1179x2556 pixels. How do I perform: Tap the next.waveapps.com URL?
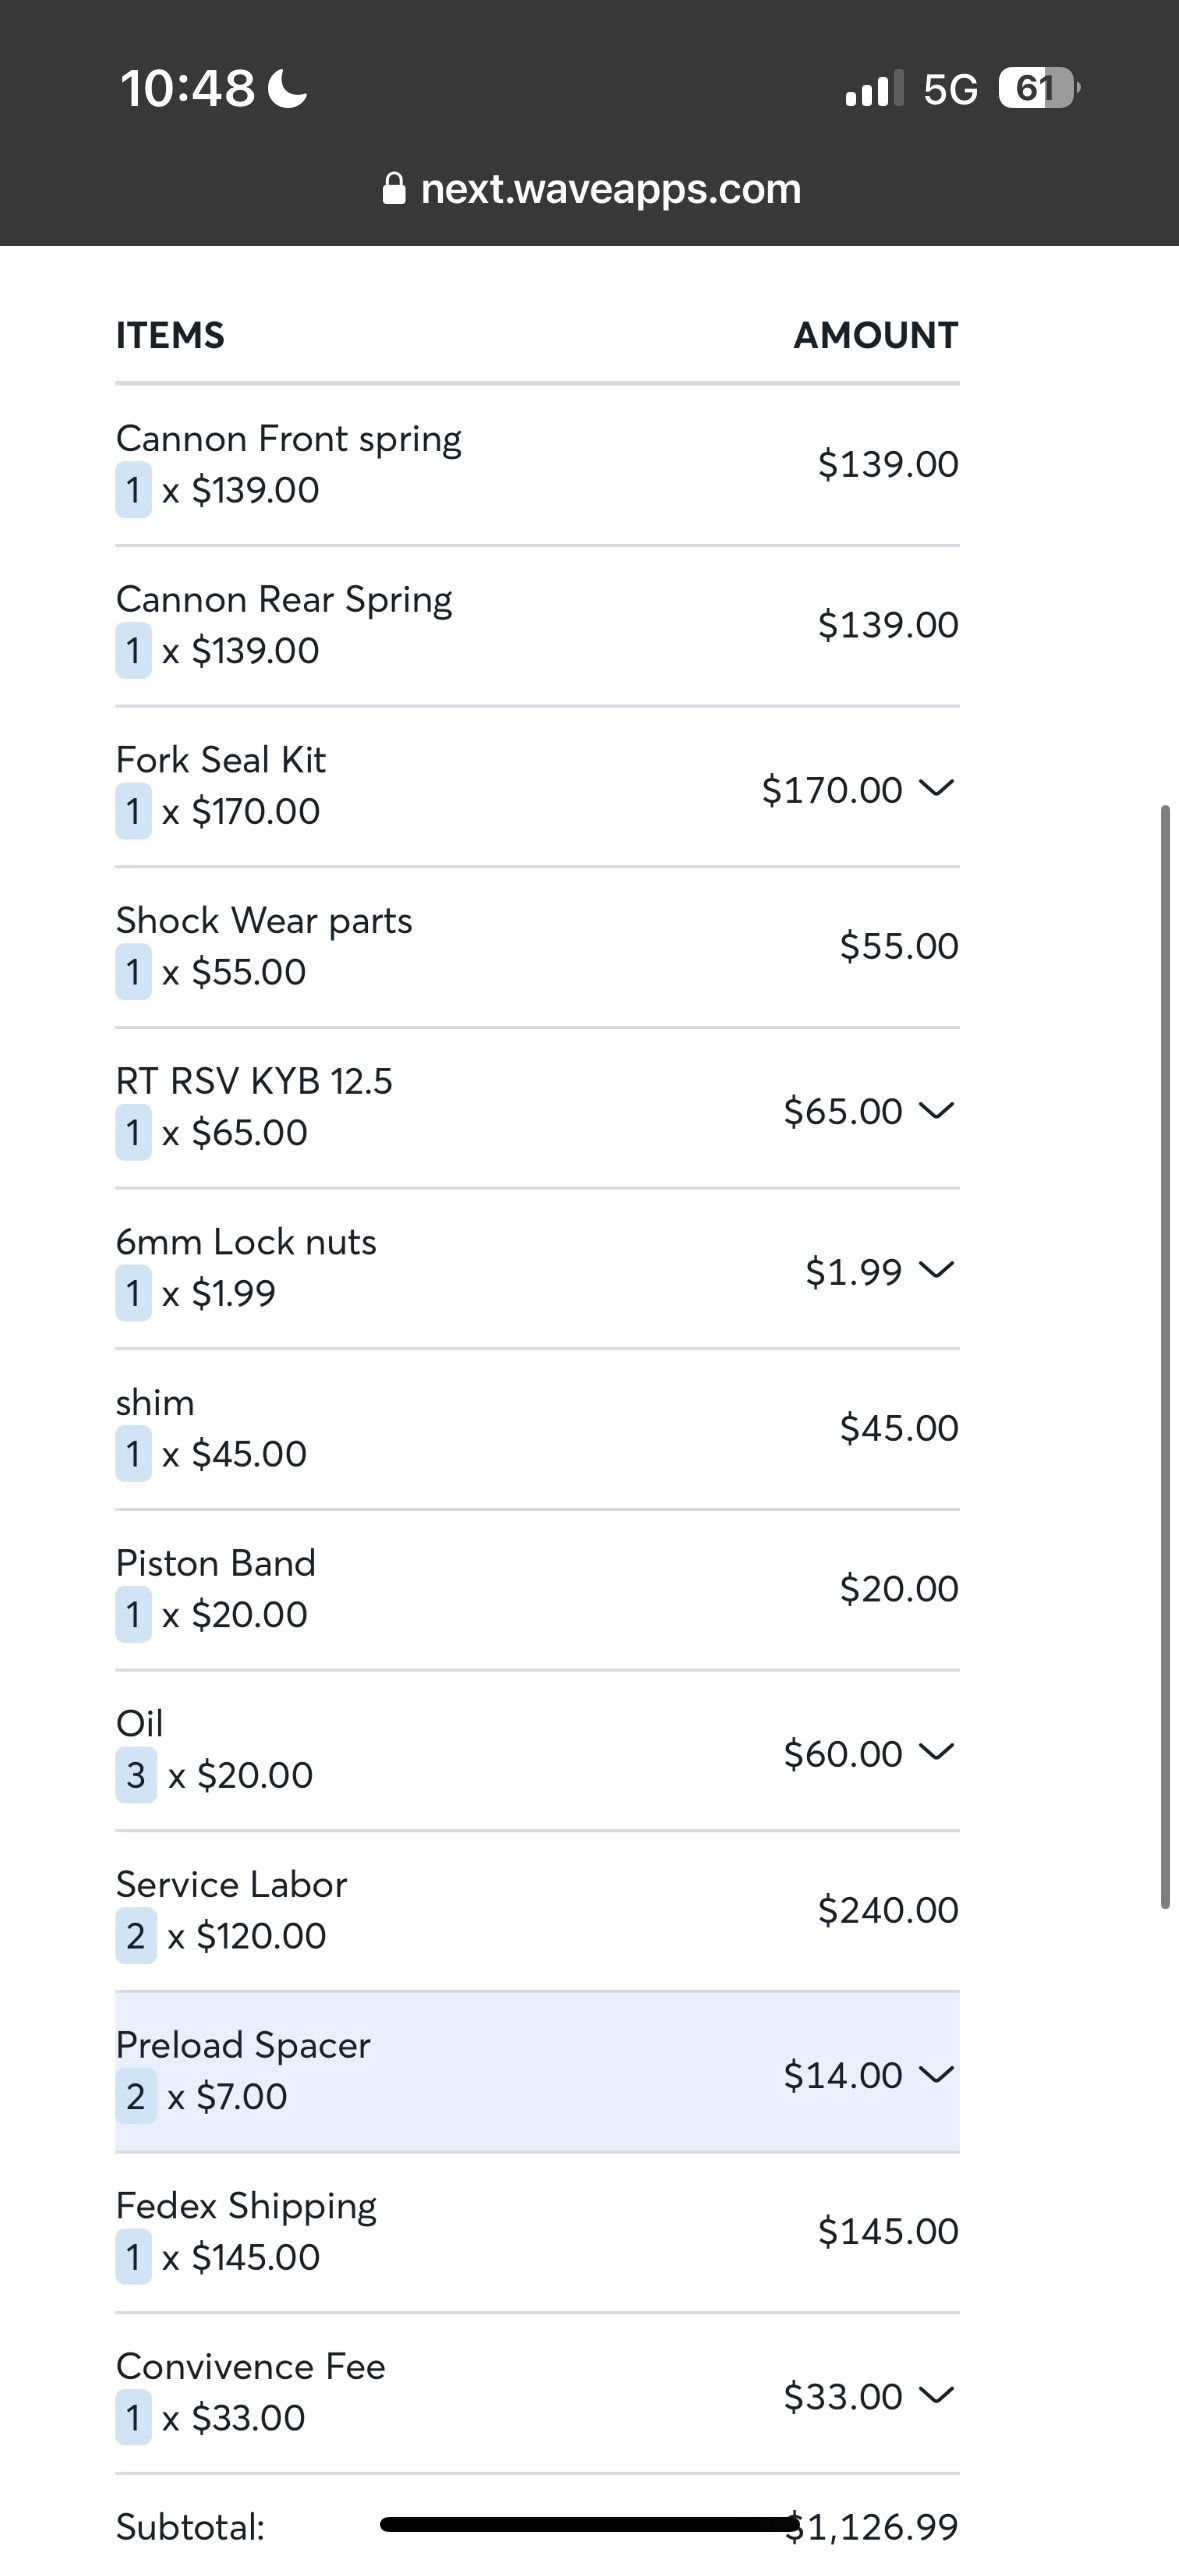[x=611, y=188]
